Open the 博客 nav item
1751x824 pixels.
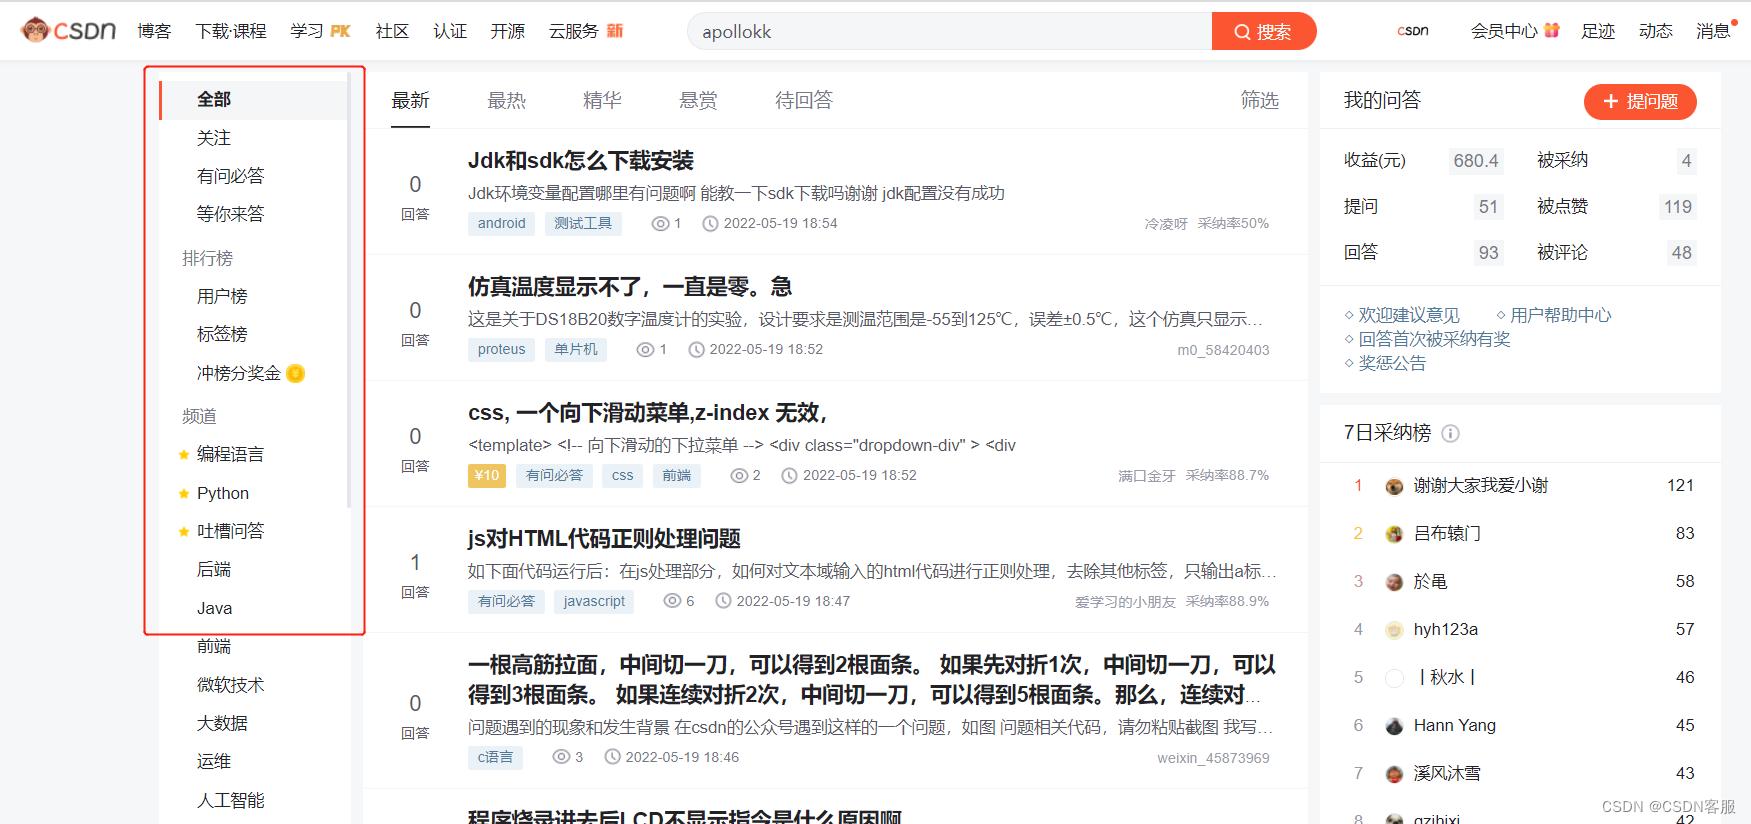pos(154,31)
